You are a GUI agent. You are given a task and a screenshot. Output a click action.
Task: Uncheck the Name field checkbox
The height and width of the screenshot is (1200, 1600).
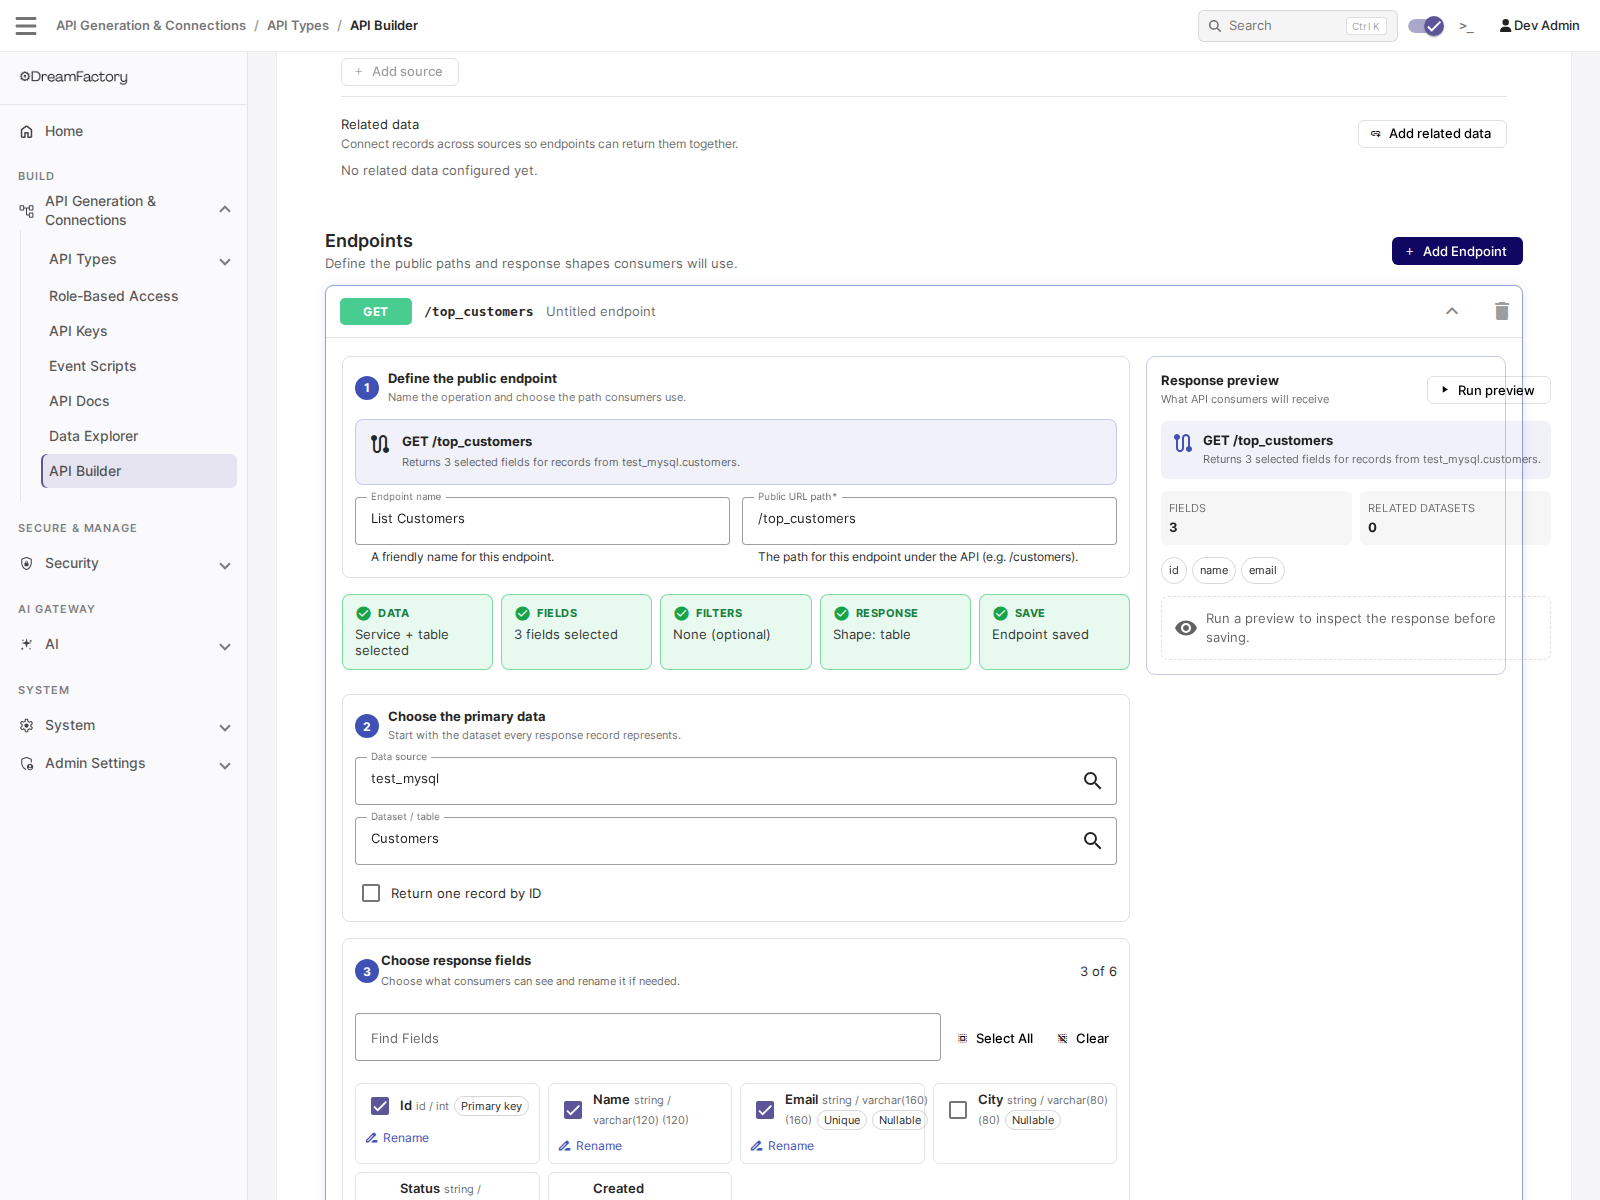(573, 1110)
